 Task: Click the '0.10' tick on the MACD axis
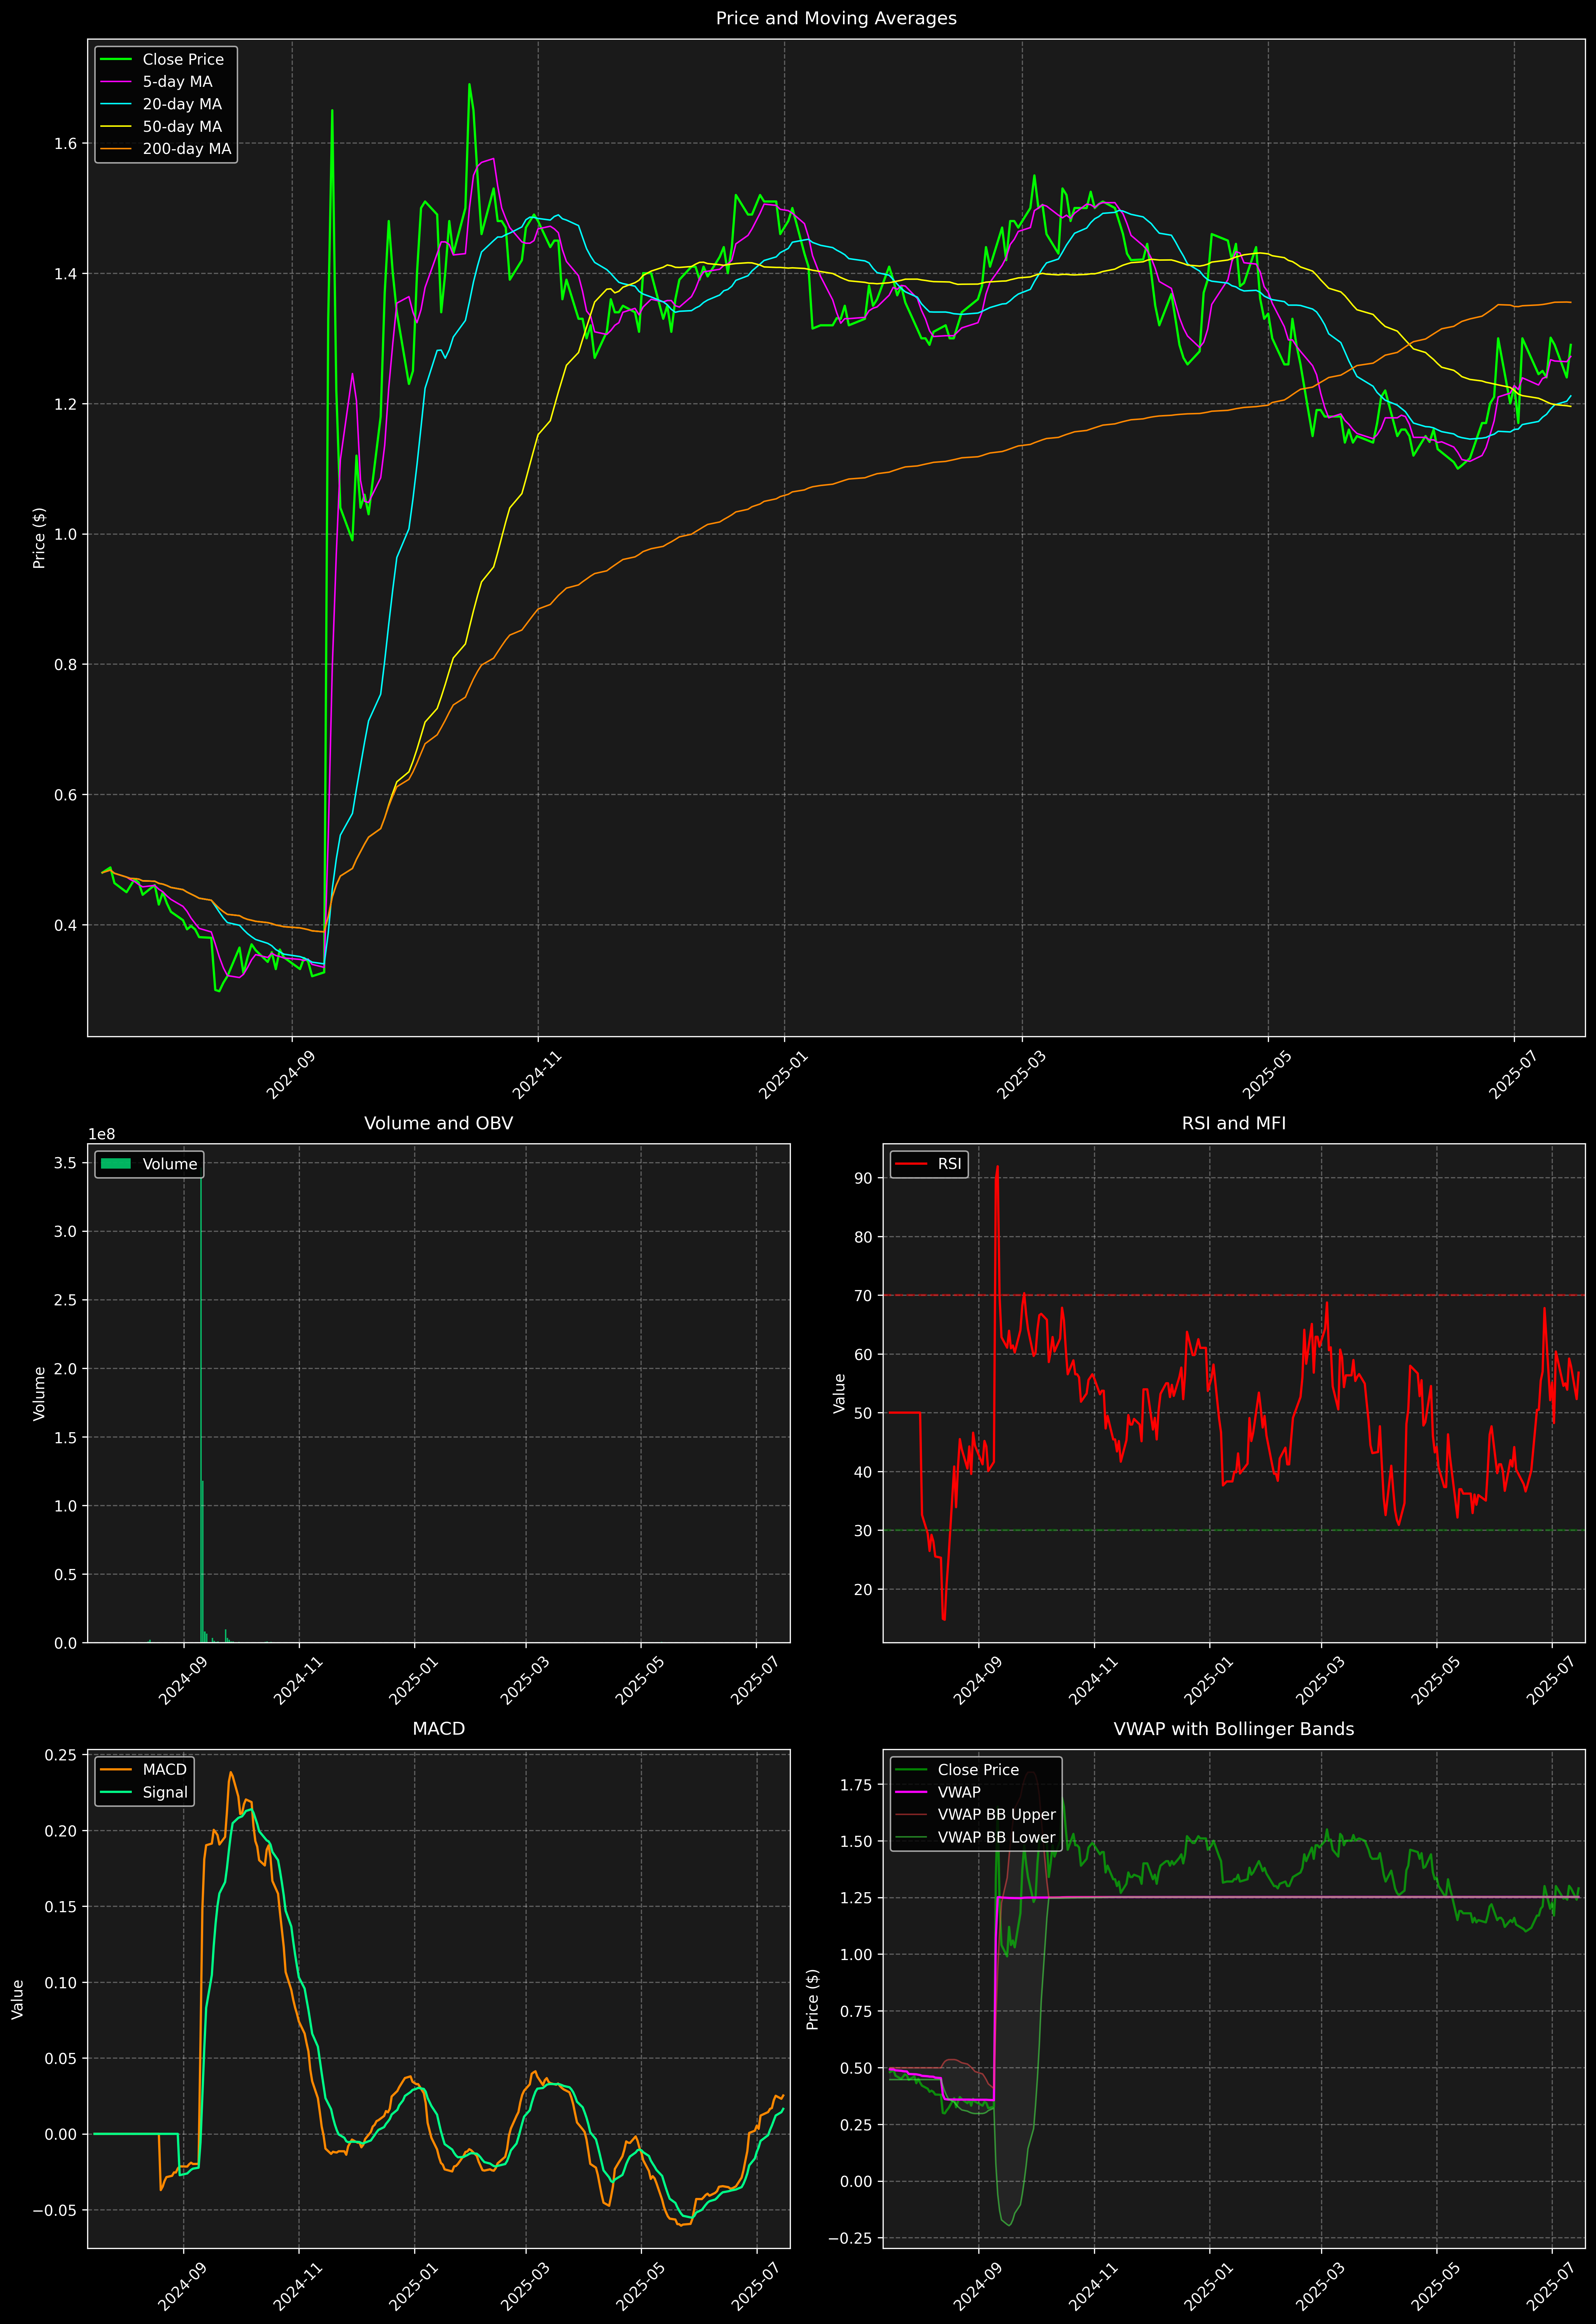coord(61,1983)
